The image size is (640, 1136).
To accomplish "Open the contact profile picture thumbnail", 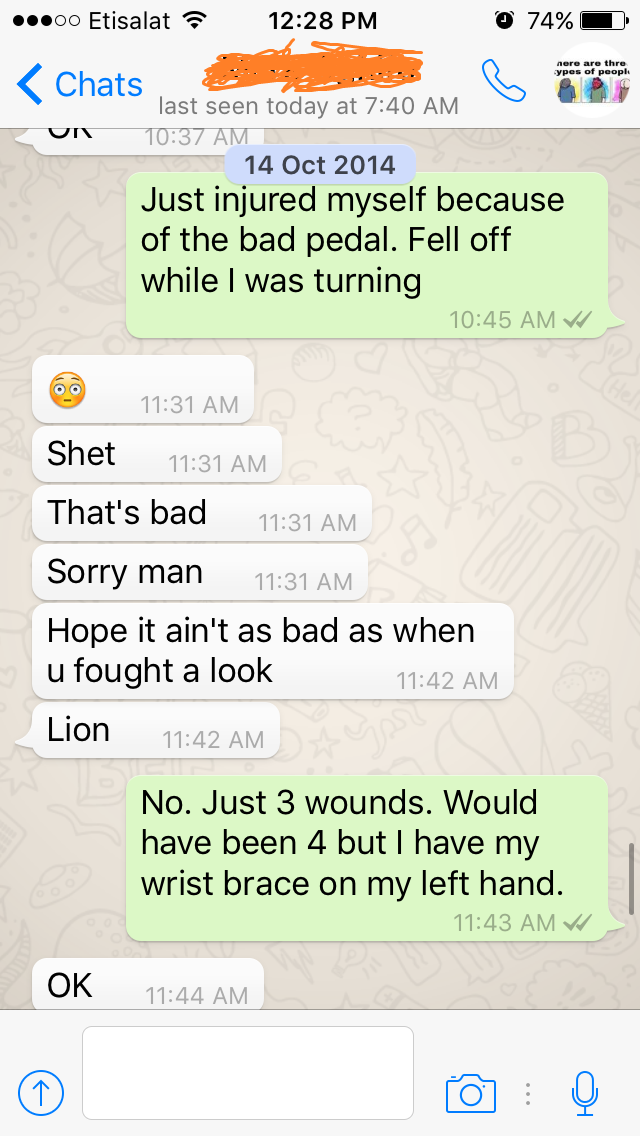I will pyautogui.click(x=593, y=80).
